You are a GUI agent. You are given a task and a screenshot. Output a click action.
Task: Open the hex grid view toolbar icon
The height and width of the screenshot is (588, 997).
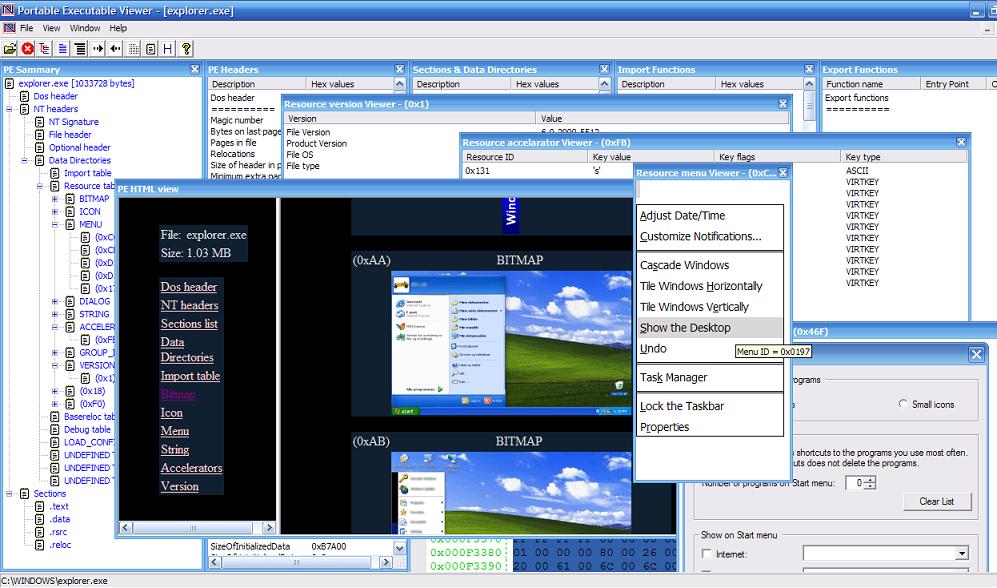pos(134,47)
